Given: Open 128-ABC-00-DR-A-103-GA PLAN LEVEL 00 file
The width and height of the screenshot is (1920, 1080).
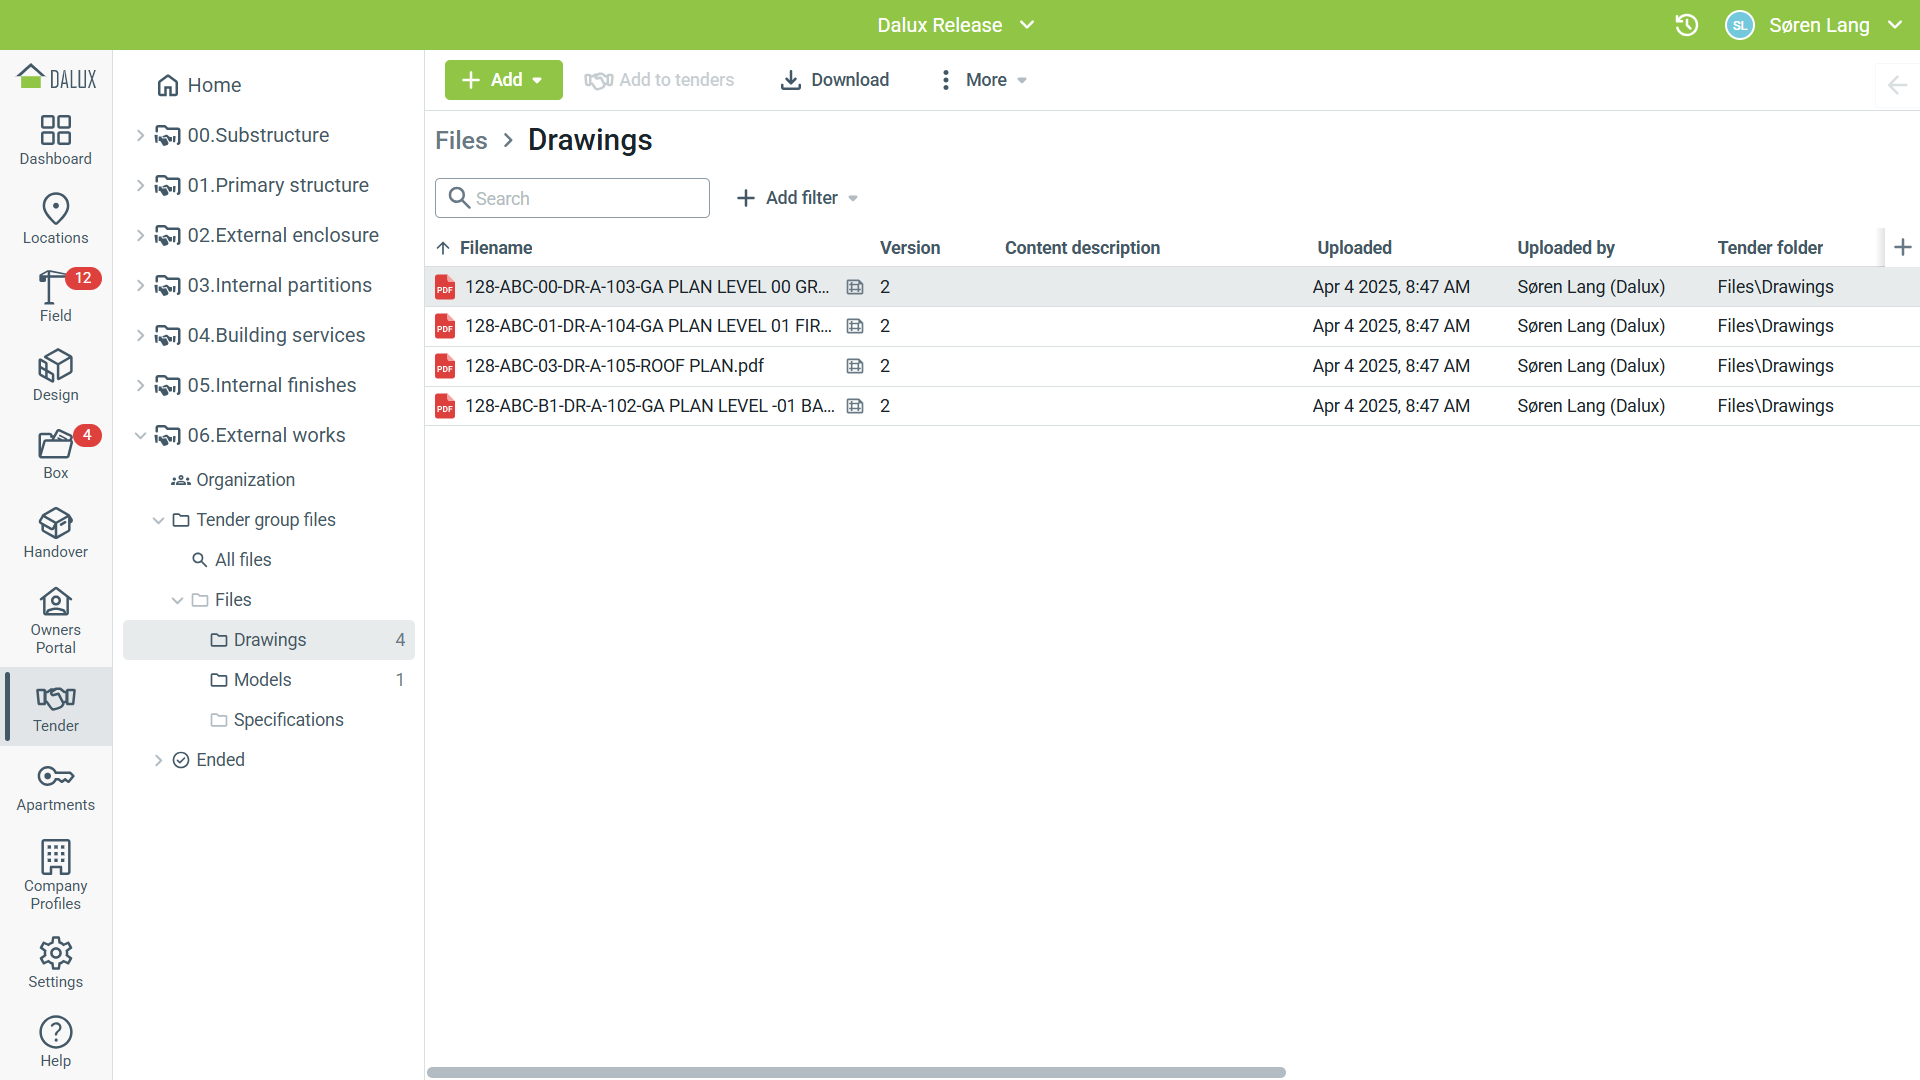Looking at the screenshot, I should tap(647, 287).
